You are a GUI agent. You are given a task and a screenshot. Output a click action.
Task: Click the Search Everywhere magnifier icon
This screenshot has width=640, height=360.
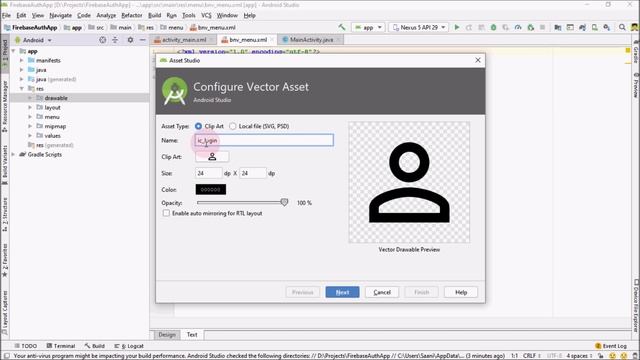[x=622, y=27]
